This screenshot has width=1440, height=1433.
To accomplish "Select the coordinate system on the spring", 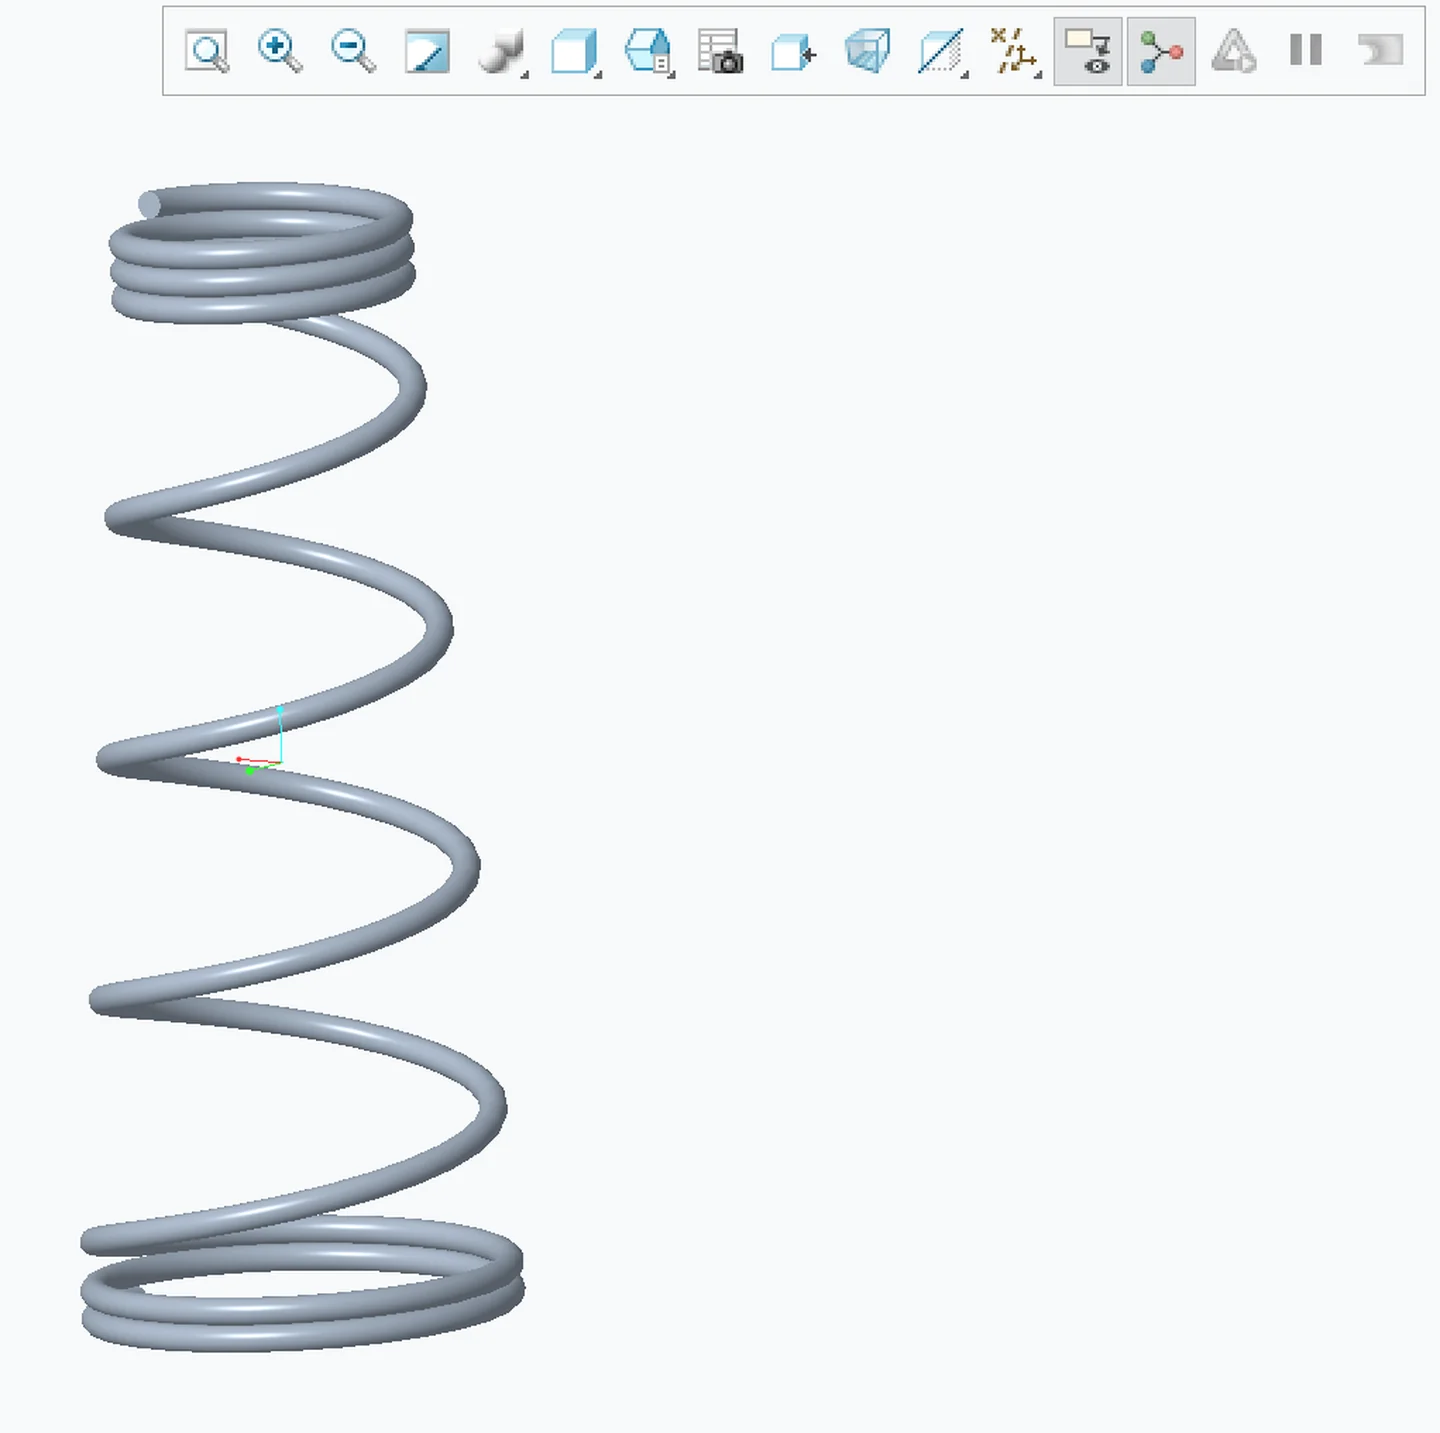I will pyautogui.click(x=262, y=740).
